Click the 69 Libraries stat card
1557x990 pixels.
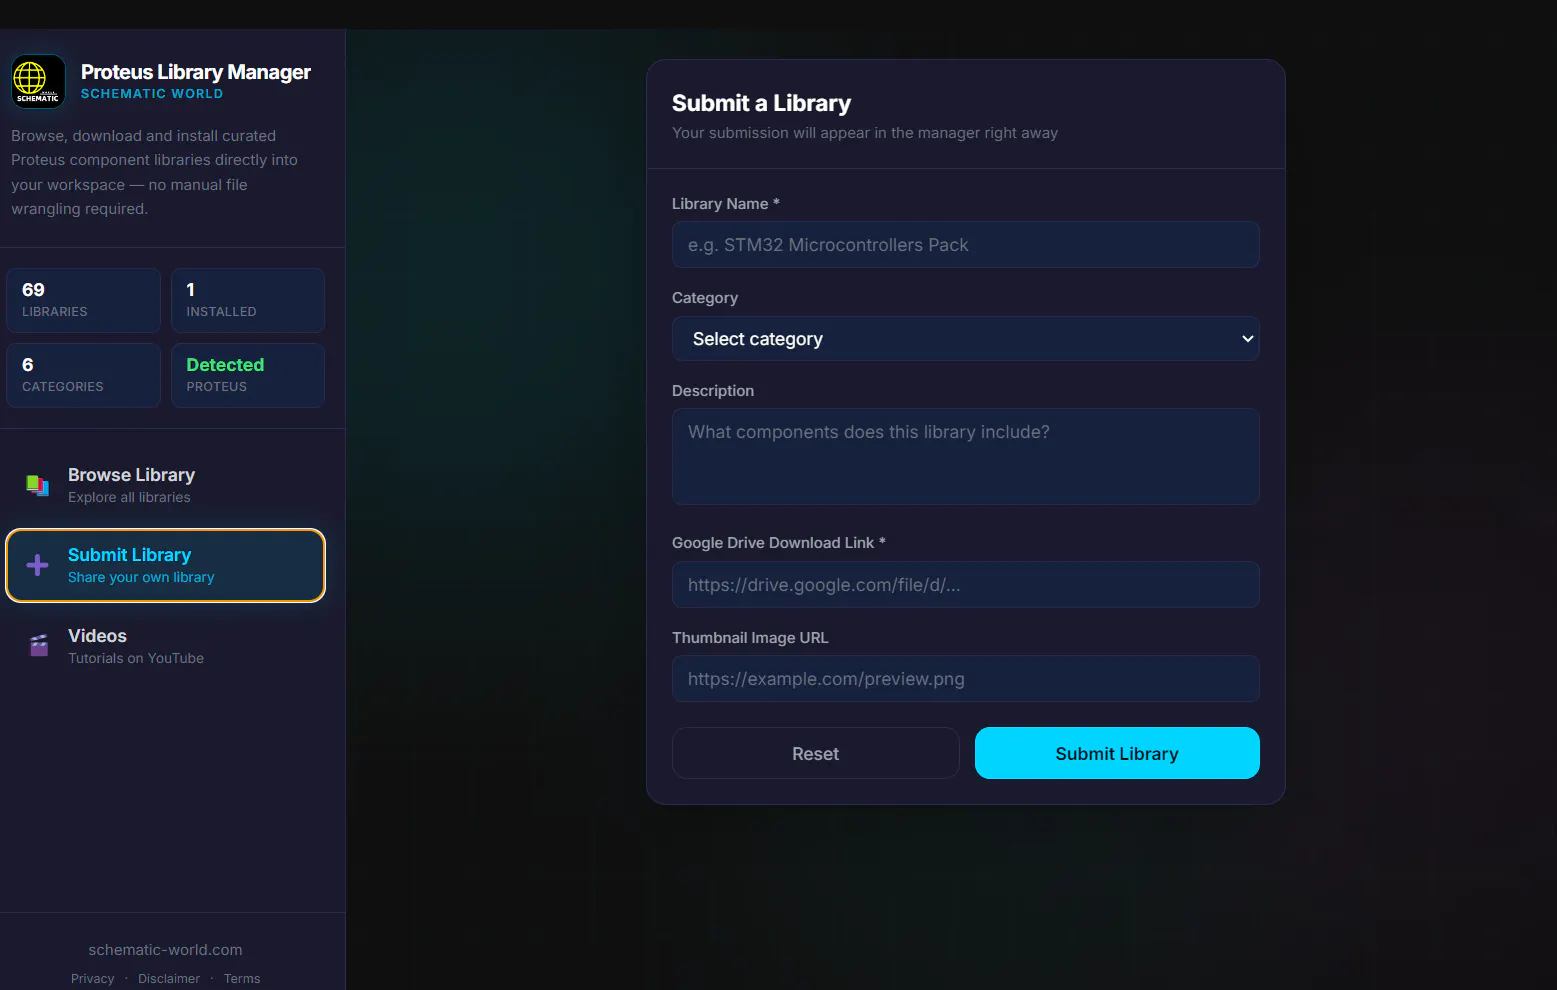click(x=83, y=300)
